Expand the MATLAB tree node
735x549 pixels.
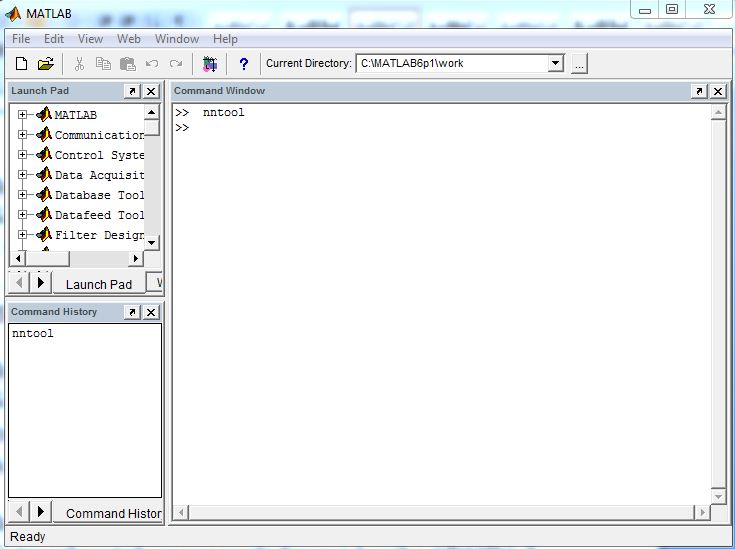coord(22,114)
